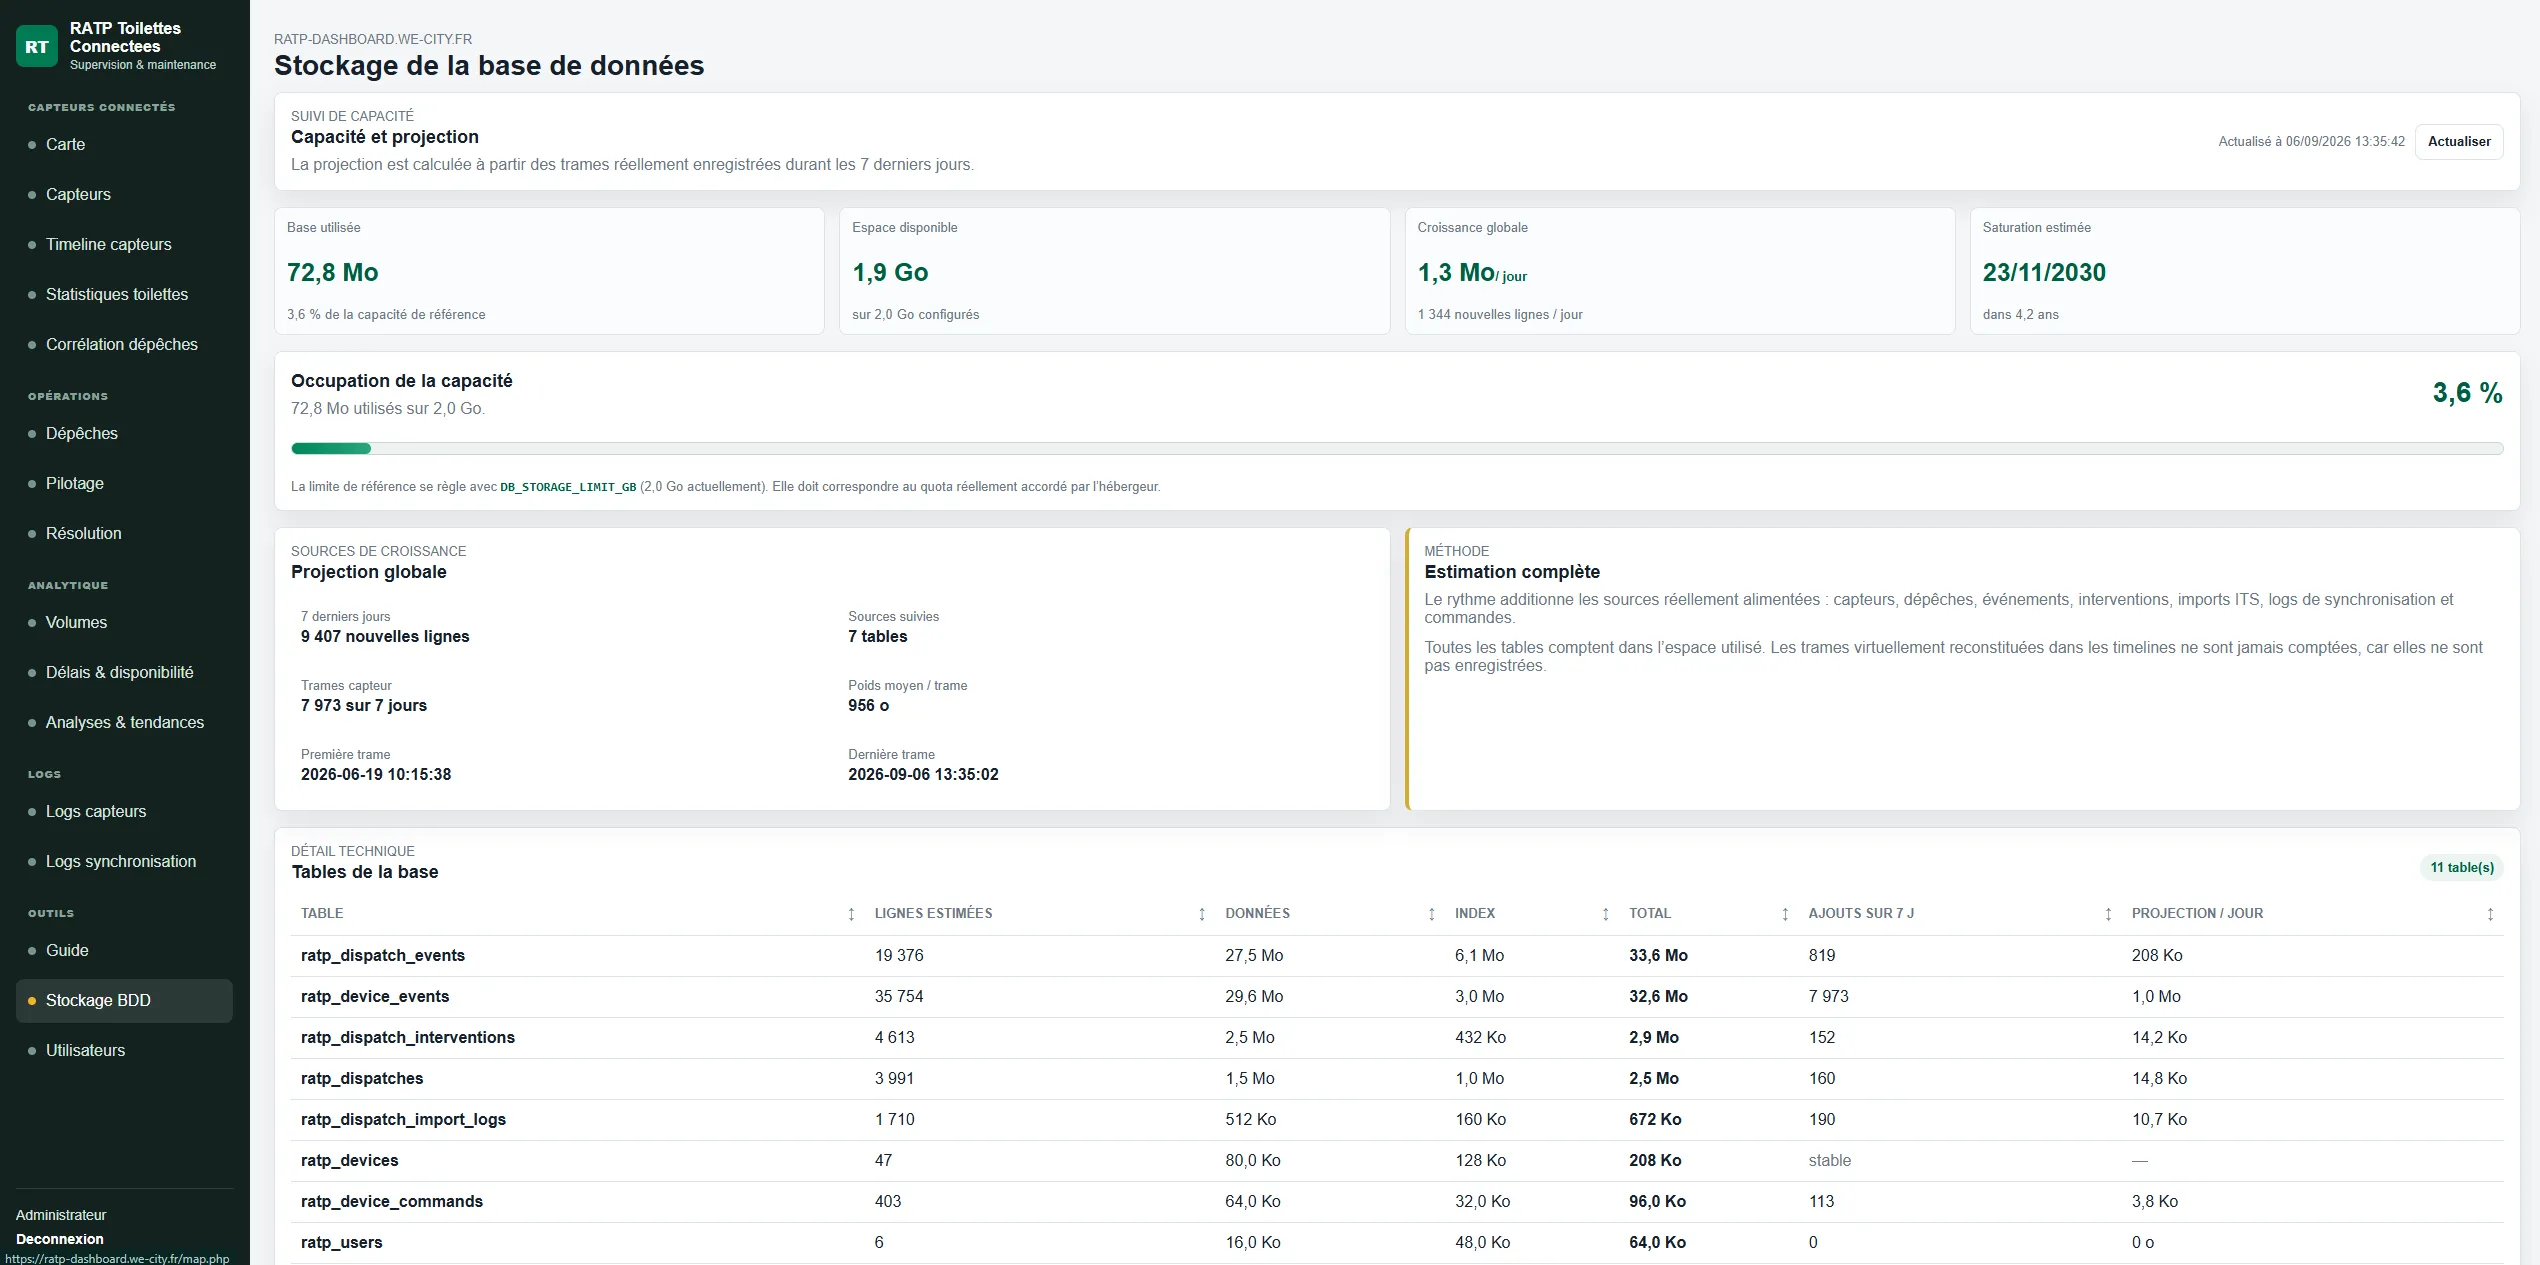Click the RT logo badge
The width and height of the screenshot is (2540, 1265).
[37, 46]
